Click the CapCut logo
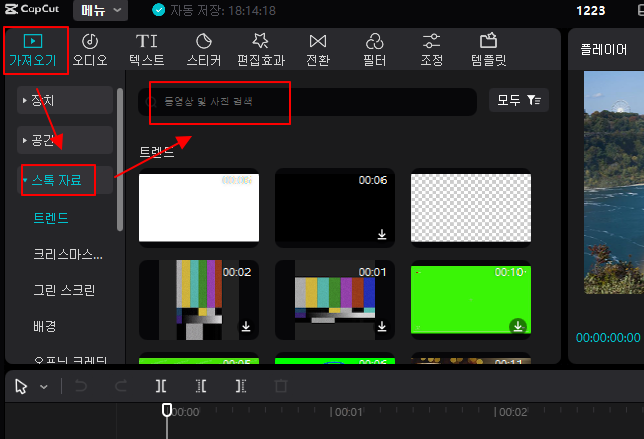Screen dimensions: 644x439 coord(32,9)
